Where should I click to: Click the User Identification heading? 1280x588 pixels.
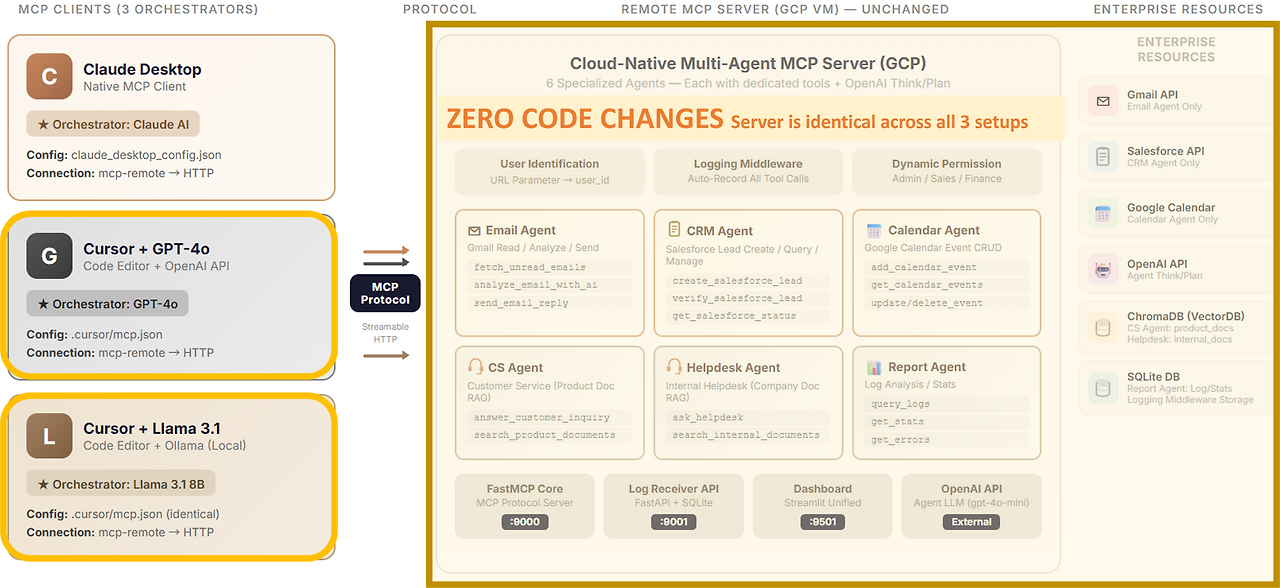550,164
